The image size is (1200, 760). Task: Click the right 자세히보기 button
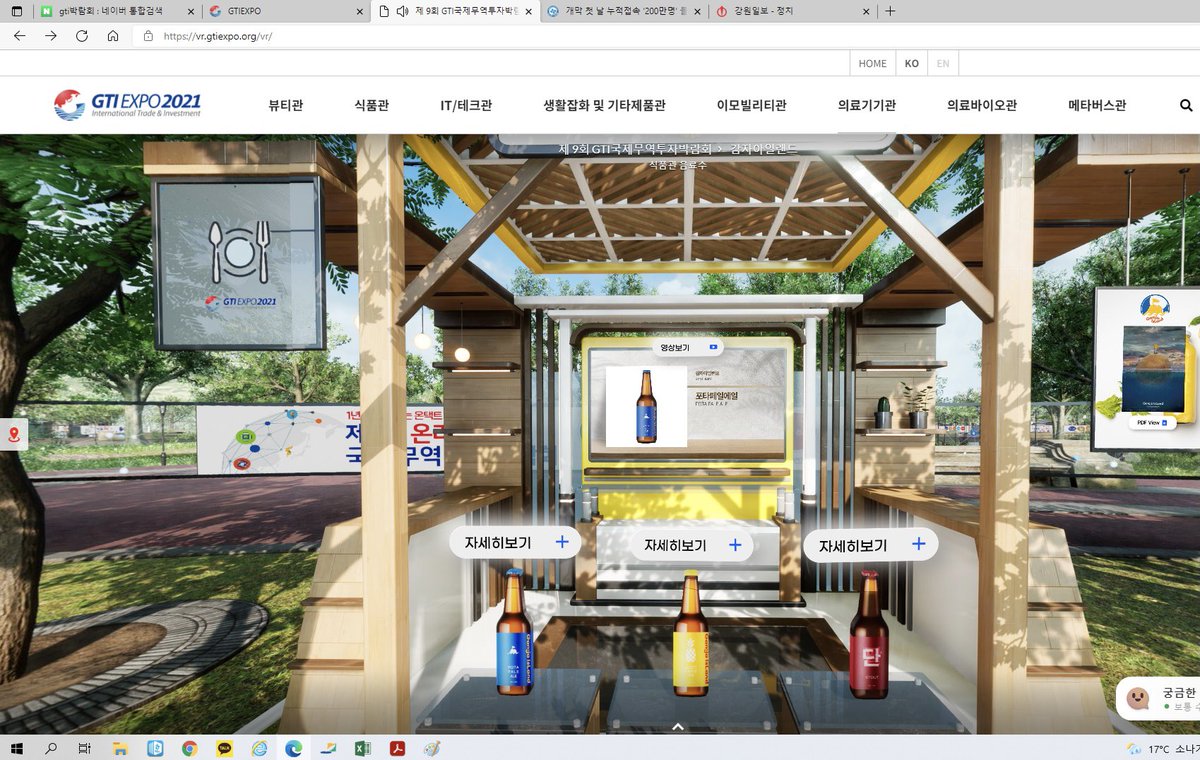(871, 545)
